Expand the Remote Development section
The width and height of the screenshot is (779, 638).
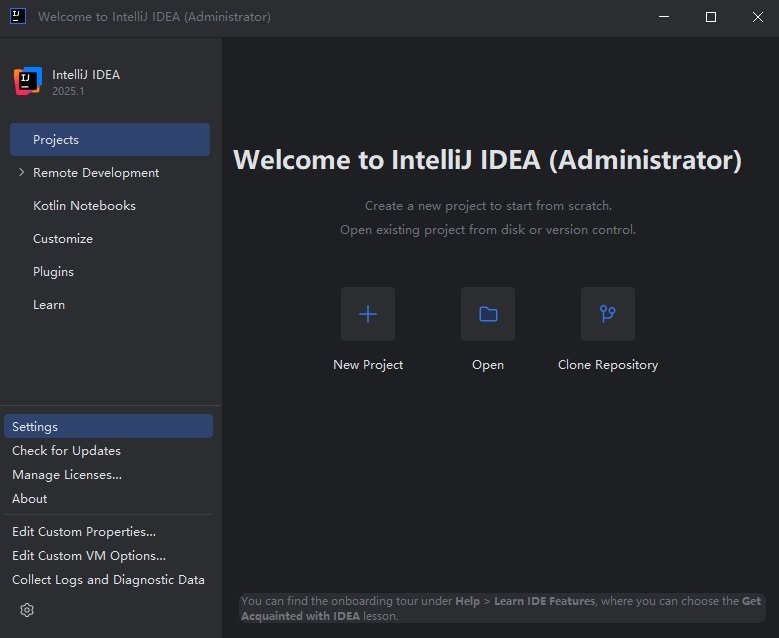[22, 173]
